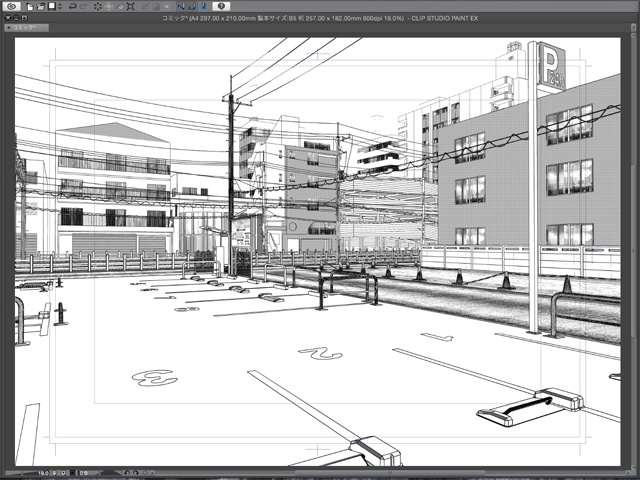Zoom out using the status bar minus icon
Image resolution: width=640 pixels, height=480 pixels.
[x=54, y=473]
